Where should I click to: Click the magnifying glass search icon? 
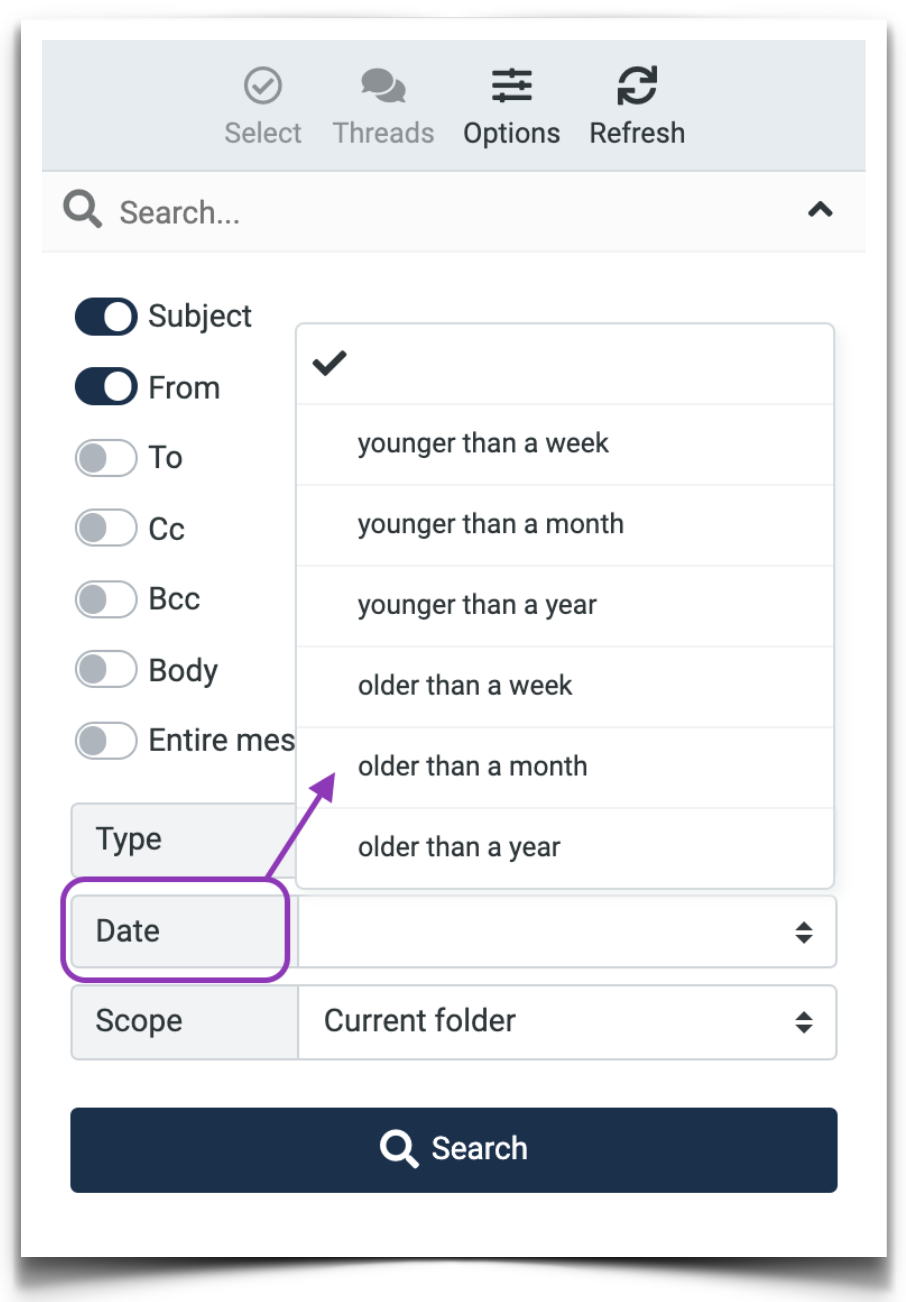(82, 210)
